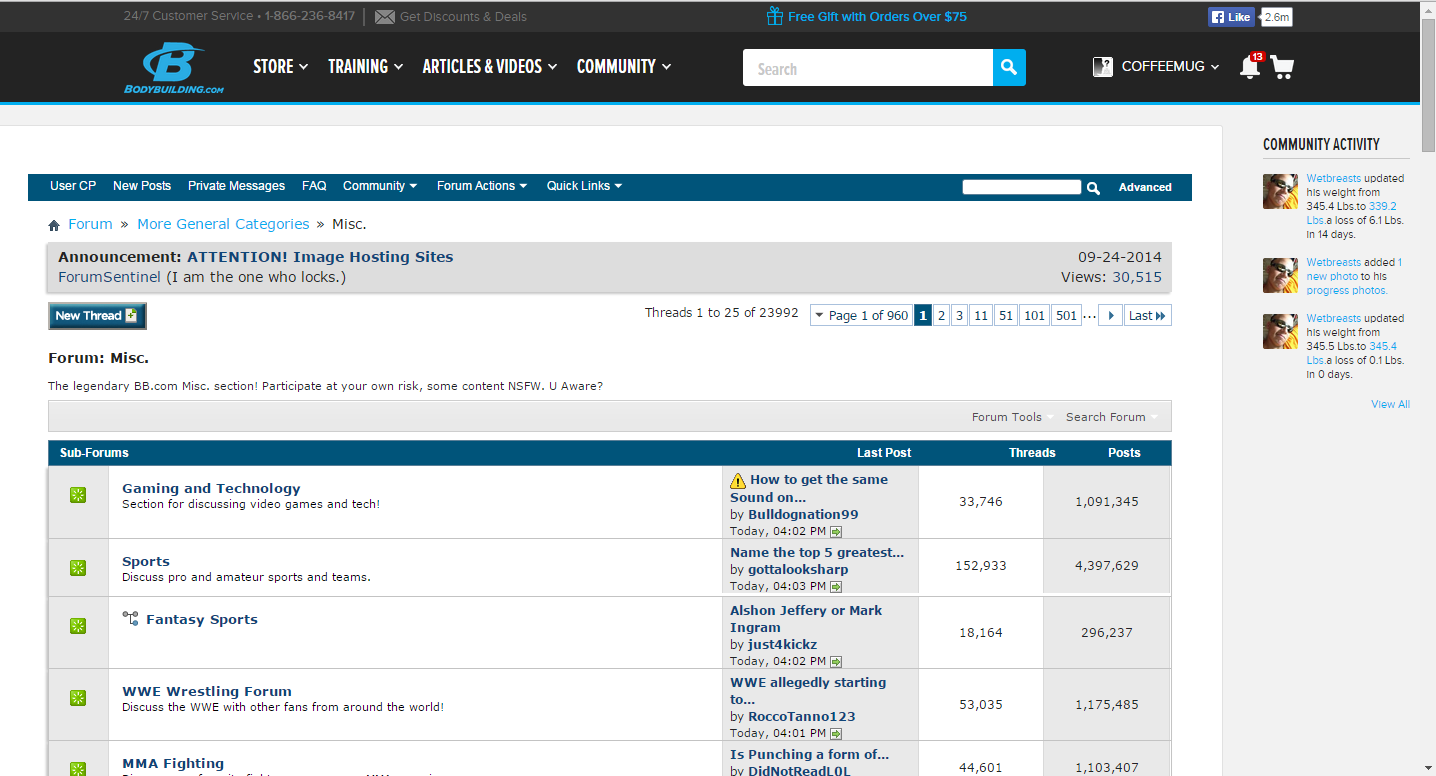Go to last post icon in Sports row
The height and width of the screenshot is (776, 1436).
coord(836,587)
